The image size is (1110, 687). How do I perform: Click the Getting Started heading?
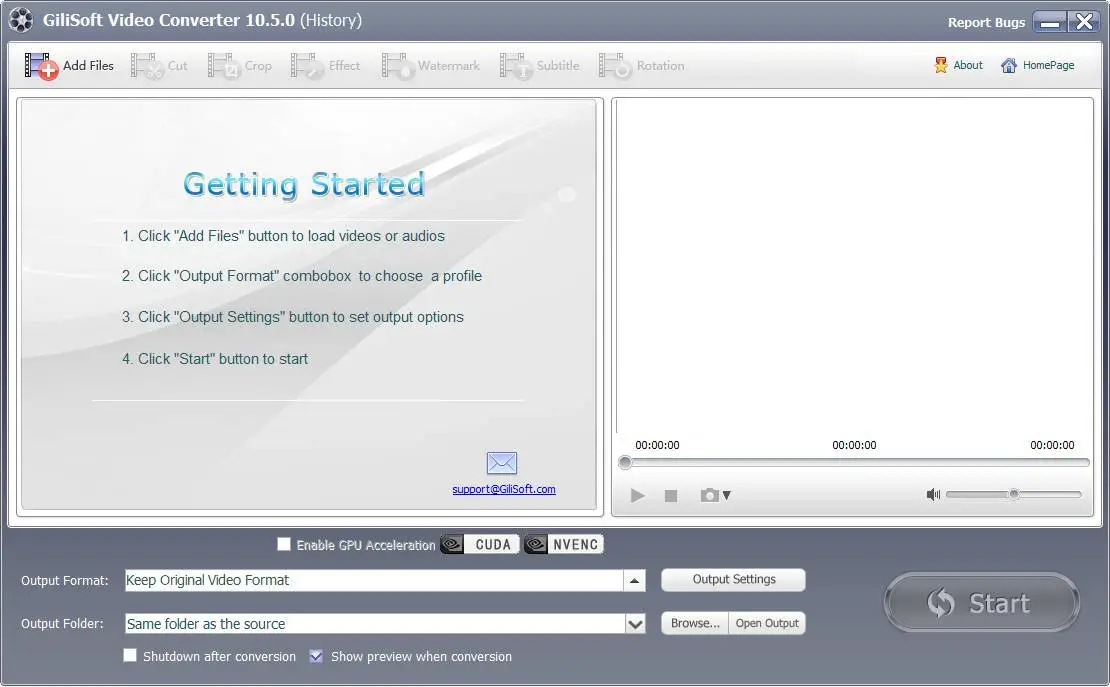coord(304,185)
